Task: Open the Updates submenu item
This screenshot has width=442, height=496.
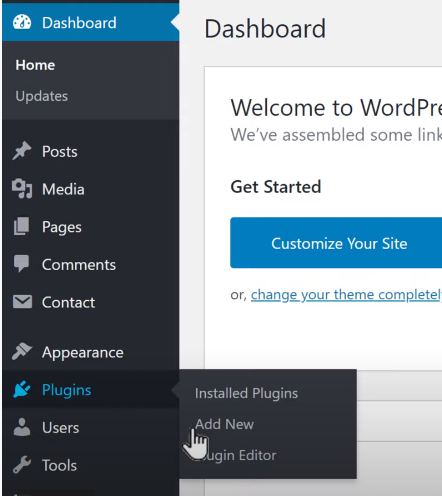Action: pyautogui.click(x=42, y=96)
